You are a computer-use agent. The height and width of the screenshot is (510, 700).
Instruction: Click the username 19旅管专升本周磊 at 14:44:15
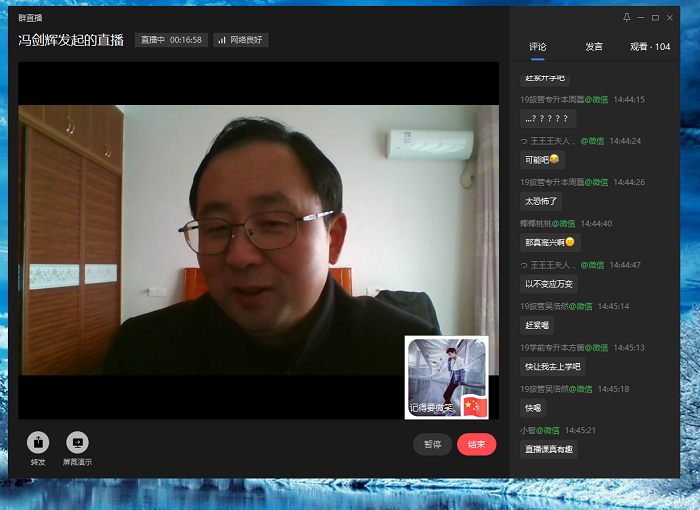coord(550,99)
